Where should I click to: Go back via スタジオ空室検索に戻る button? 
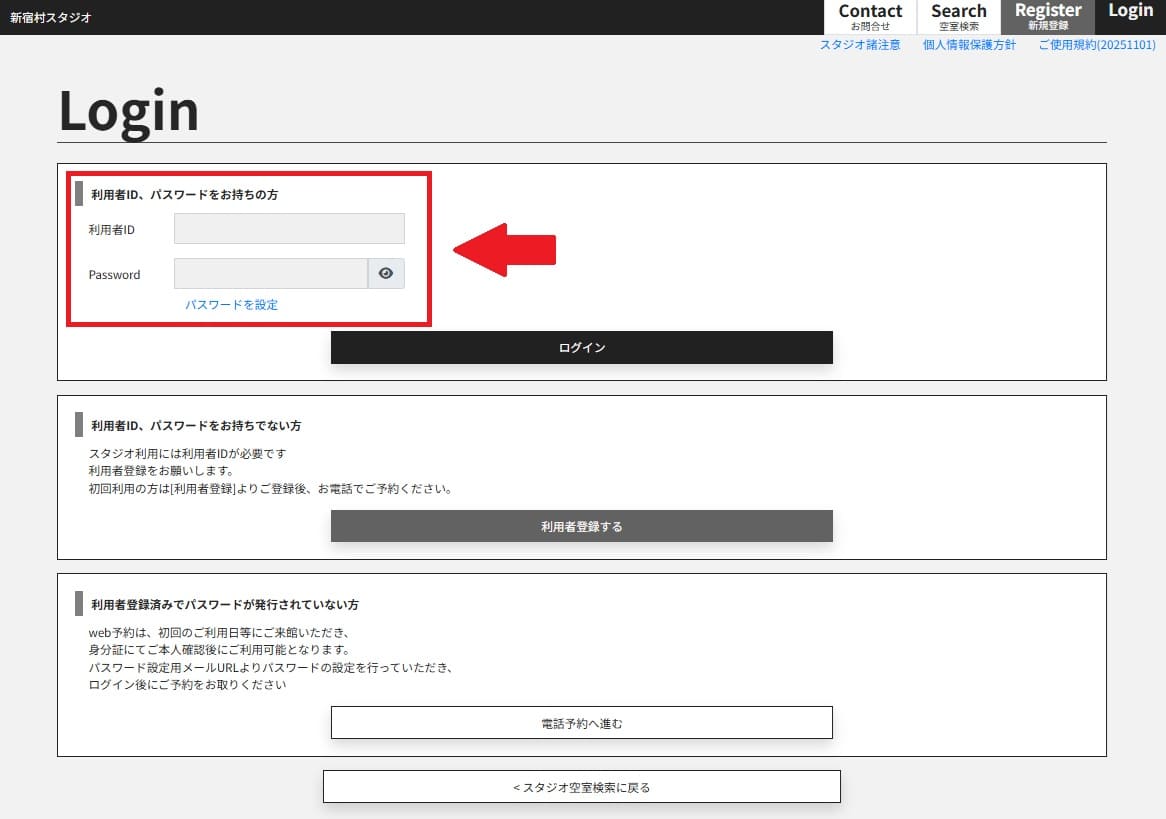[581, 787]
